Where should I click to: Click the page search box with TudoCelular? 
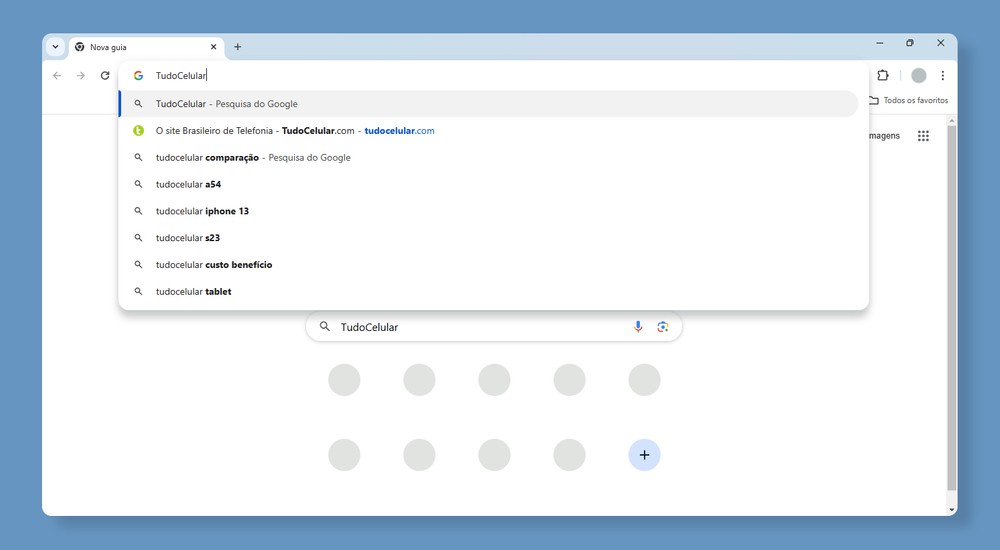480,327
